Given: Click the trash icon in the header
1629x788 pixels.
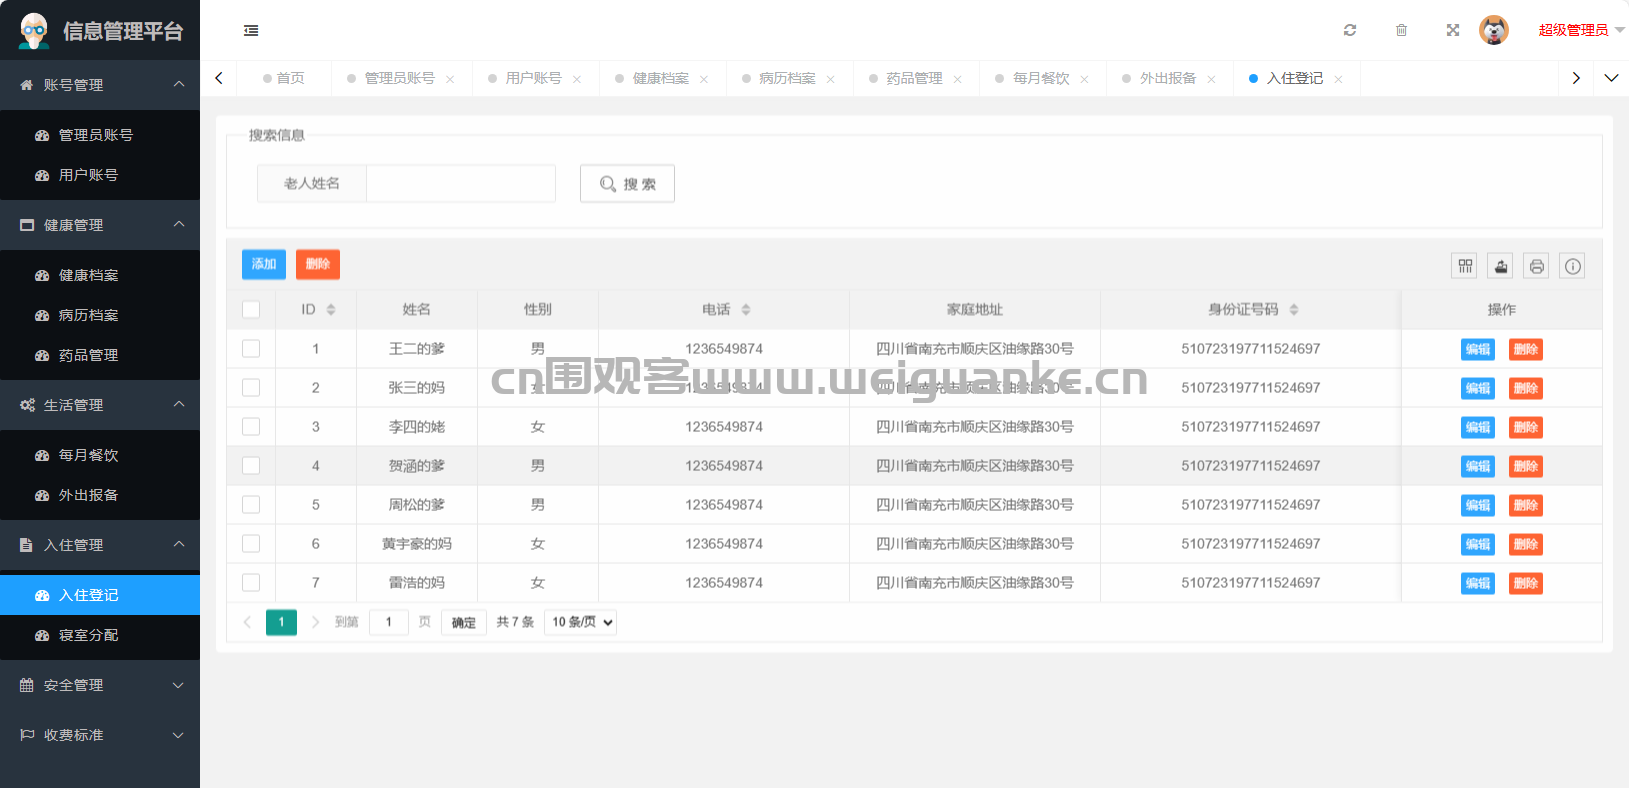Looking at the screenshot, I should click(x=1401, y=30).
